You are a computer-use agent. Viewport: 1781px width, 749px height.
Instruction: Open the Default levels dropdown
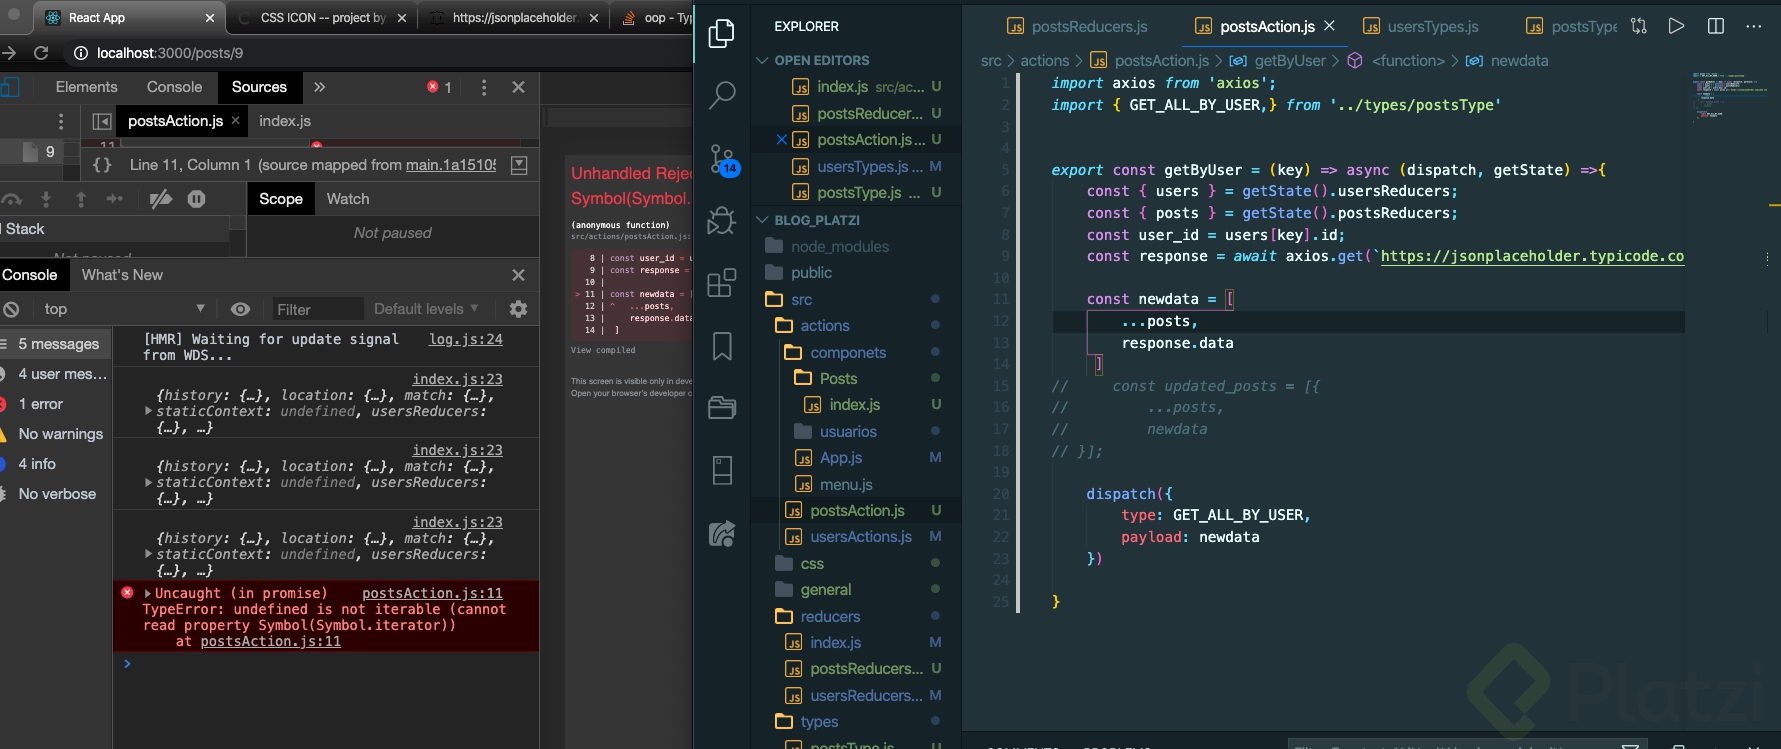click(x=426, y=309)
